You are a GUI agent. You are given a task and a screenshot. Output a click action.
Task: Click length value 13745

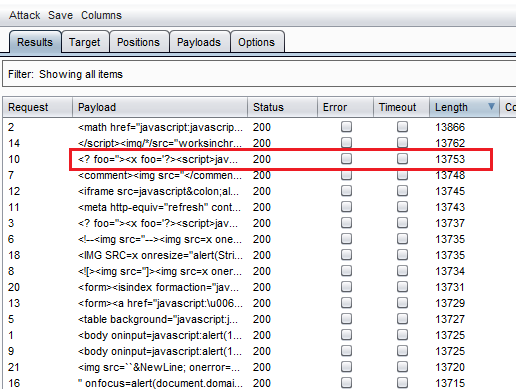tap(450, 191)
